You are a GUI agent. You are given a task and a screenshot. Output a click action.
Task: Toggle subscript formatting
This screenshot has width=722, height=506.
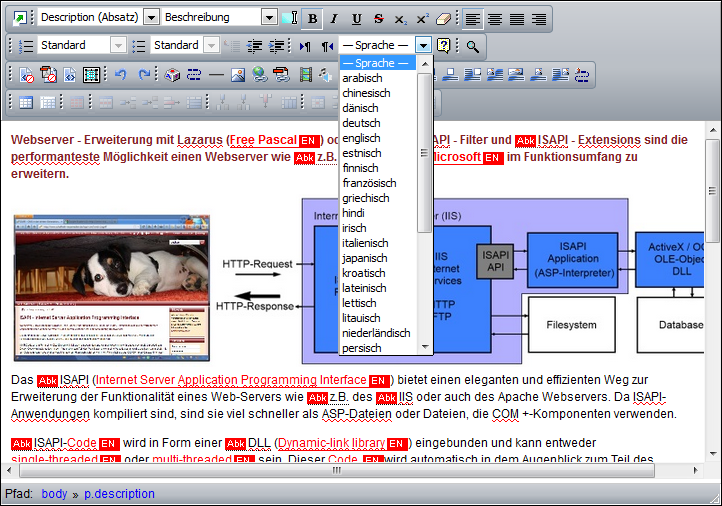click(400, 18)
